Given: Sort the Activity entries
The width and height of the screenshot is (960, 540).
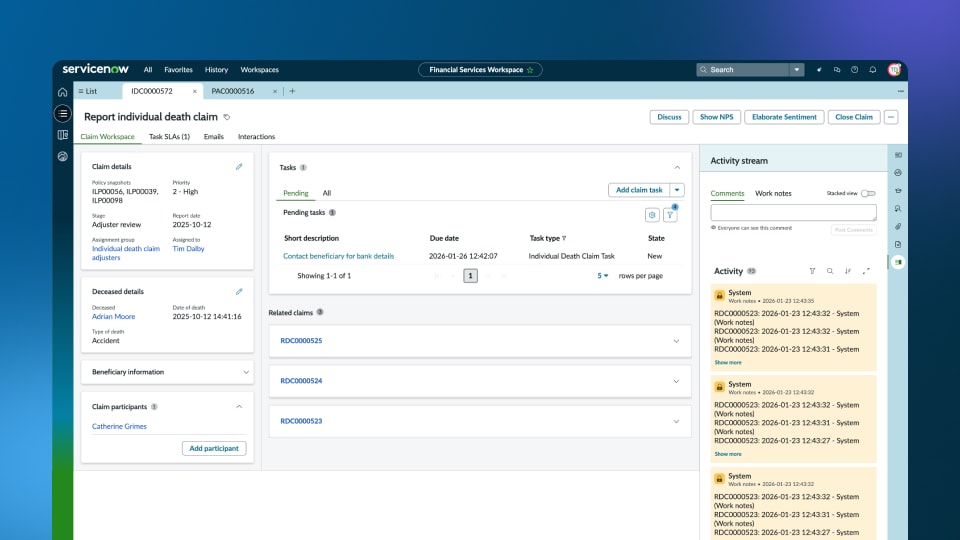Looking at the screenshot, I should [x=848, y=271].
